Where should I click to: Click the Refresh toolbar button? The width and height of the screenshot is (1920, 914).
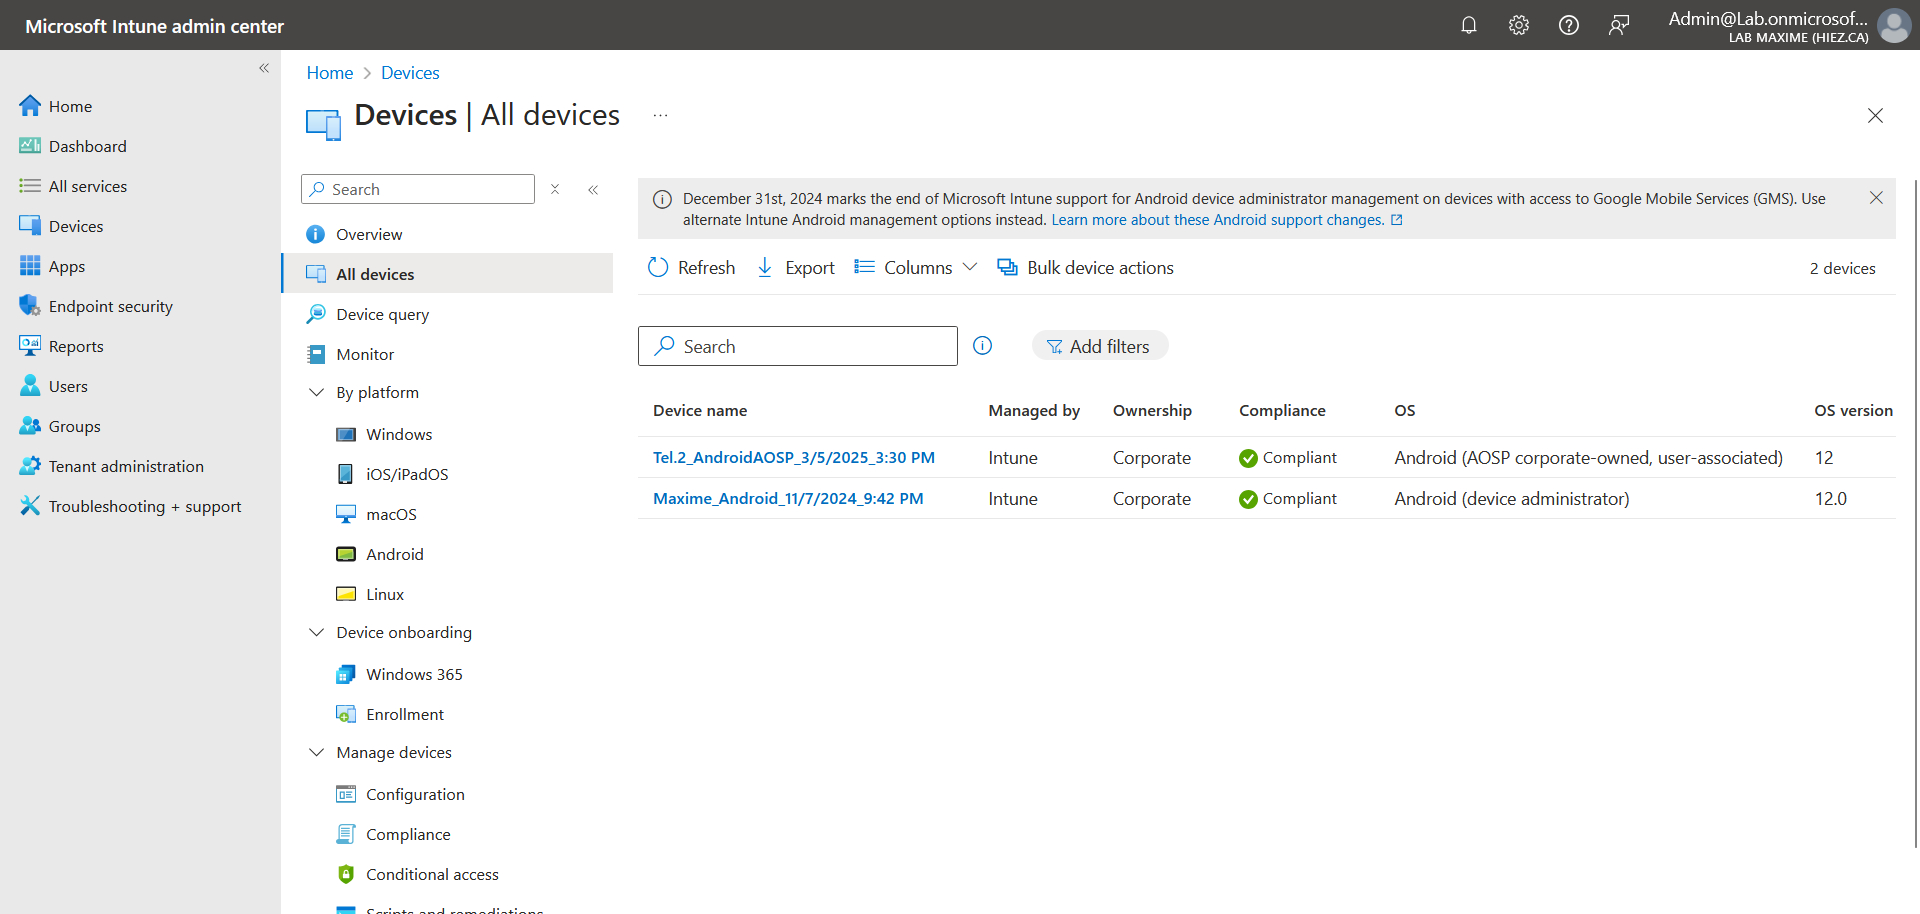[x=692, y=268]
